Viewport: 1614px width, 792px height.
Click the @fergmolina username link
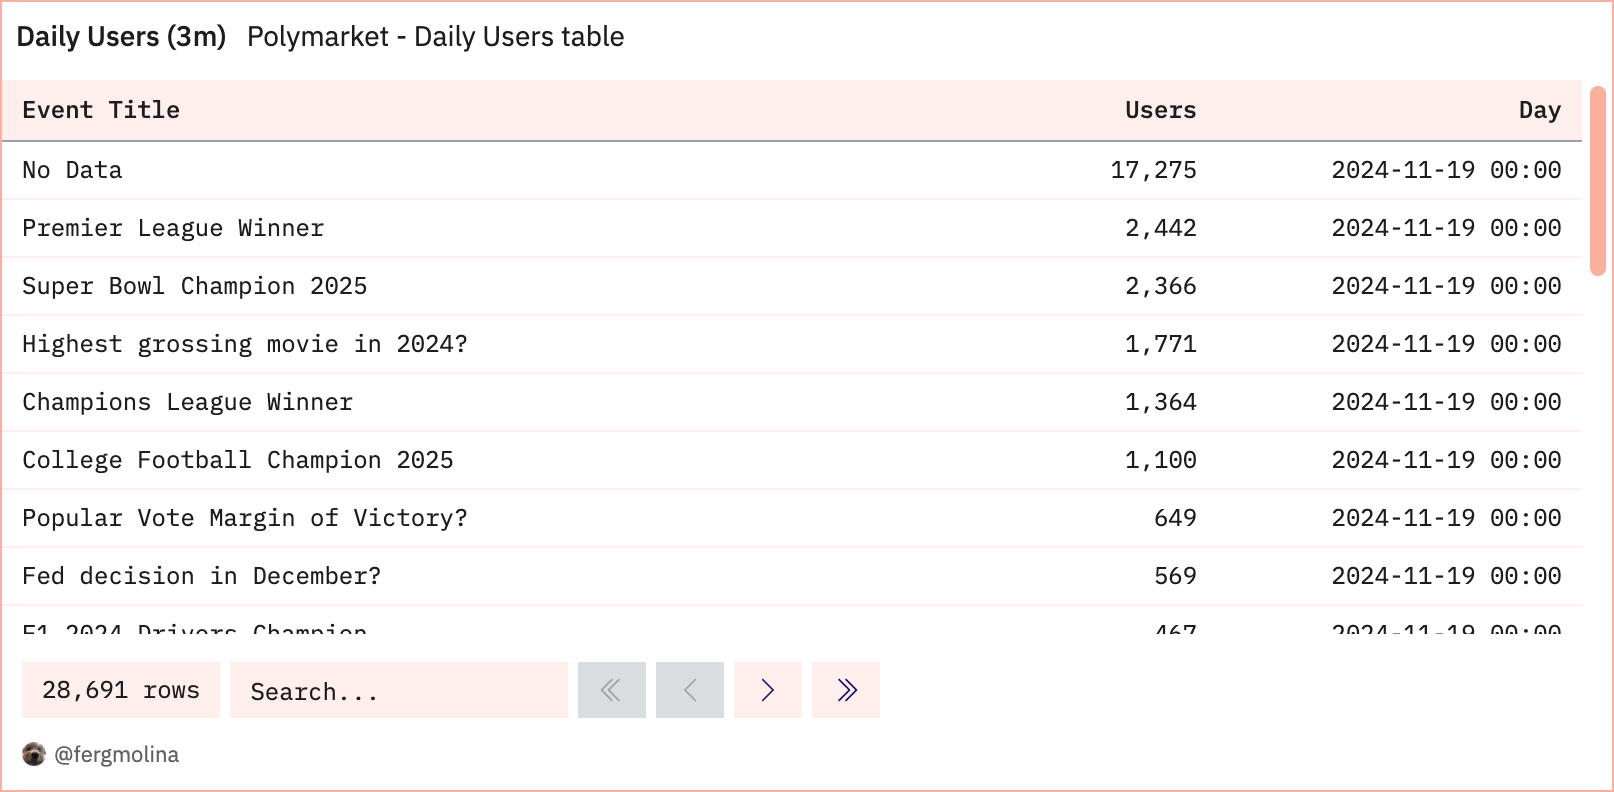117,754
